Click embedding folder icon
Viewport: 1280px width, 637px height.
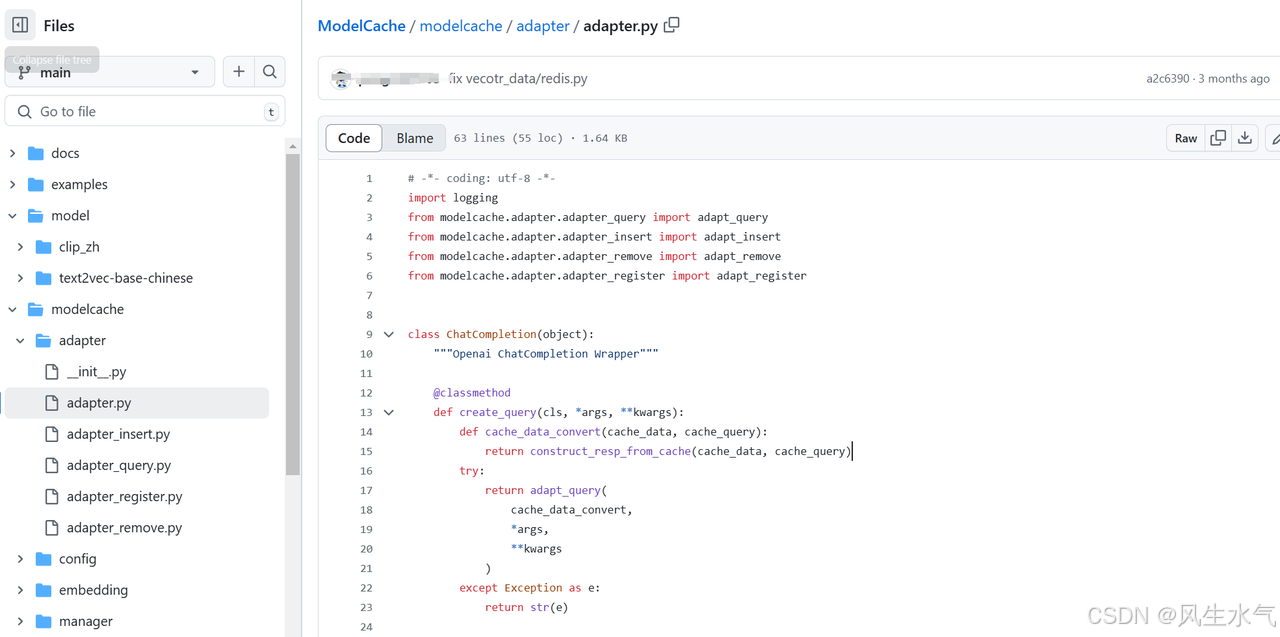pyautogui.click(x=43, y=590)
